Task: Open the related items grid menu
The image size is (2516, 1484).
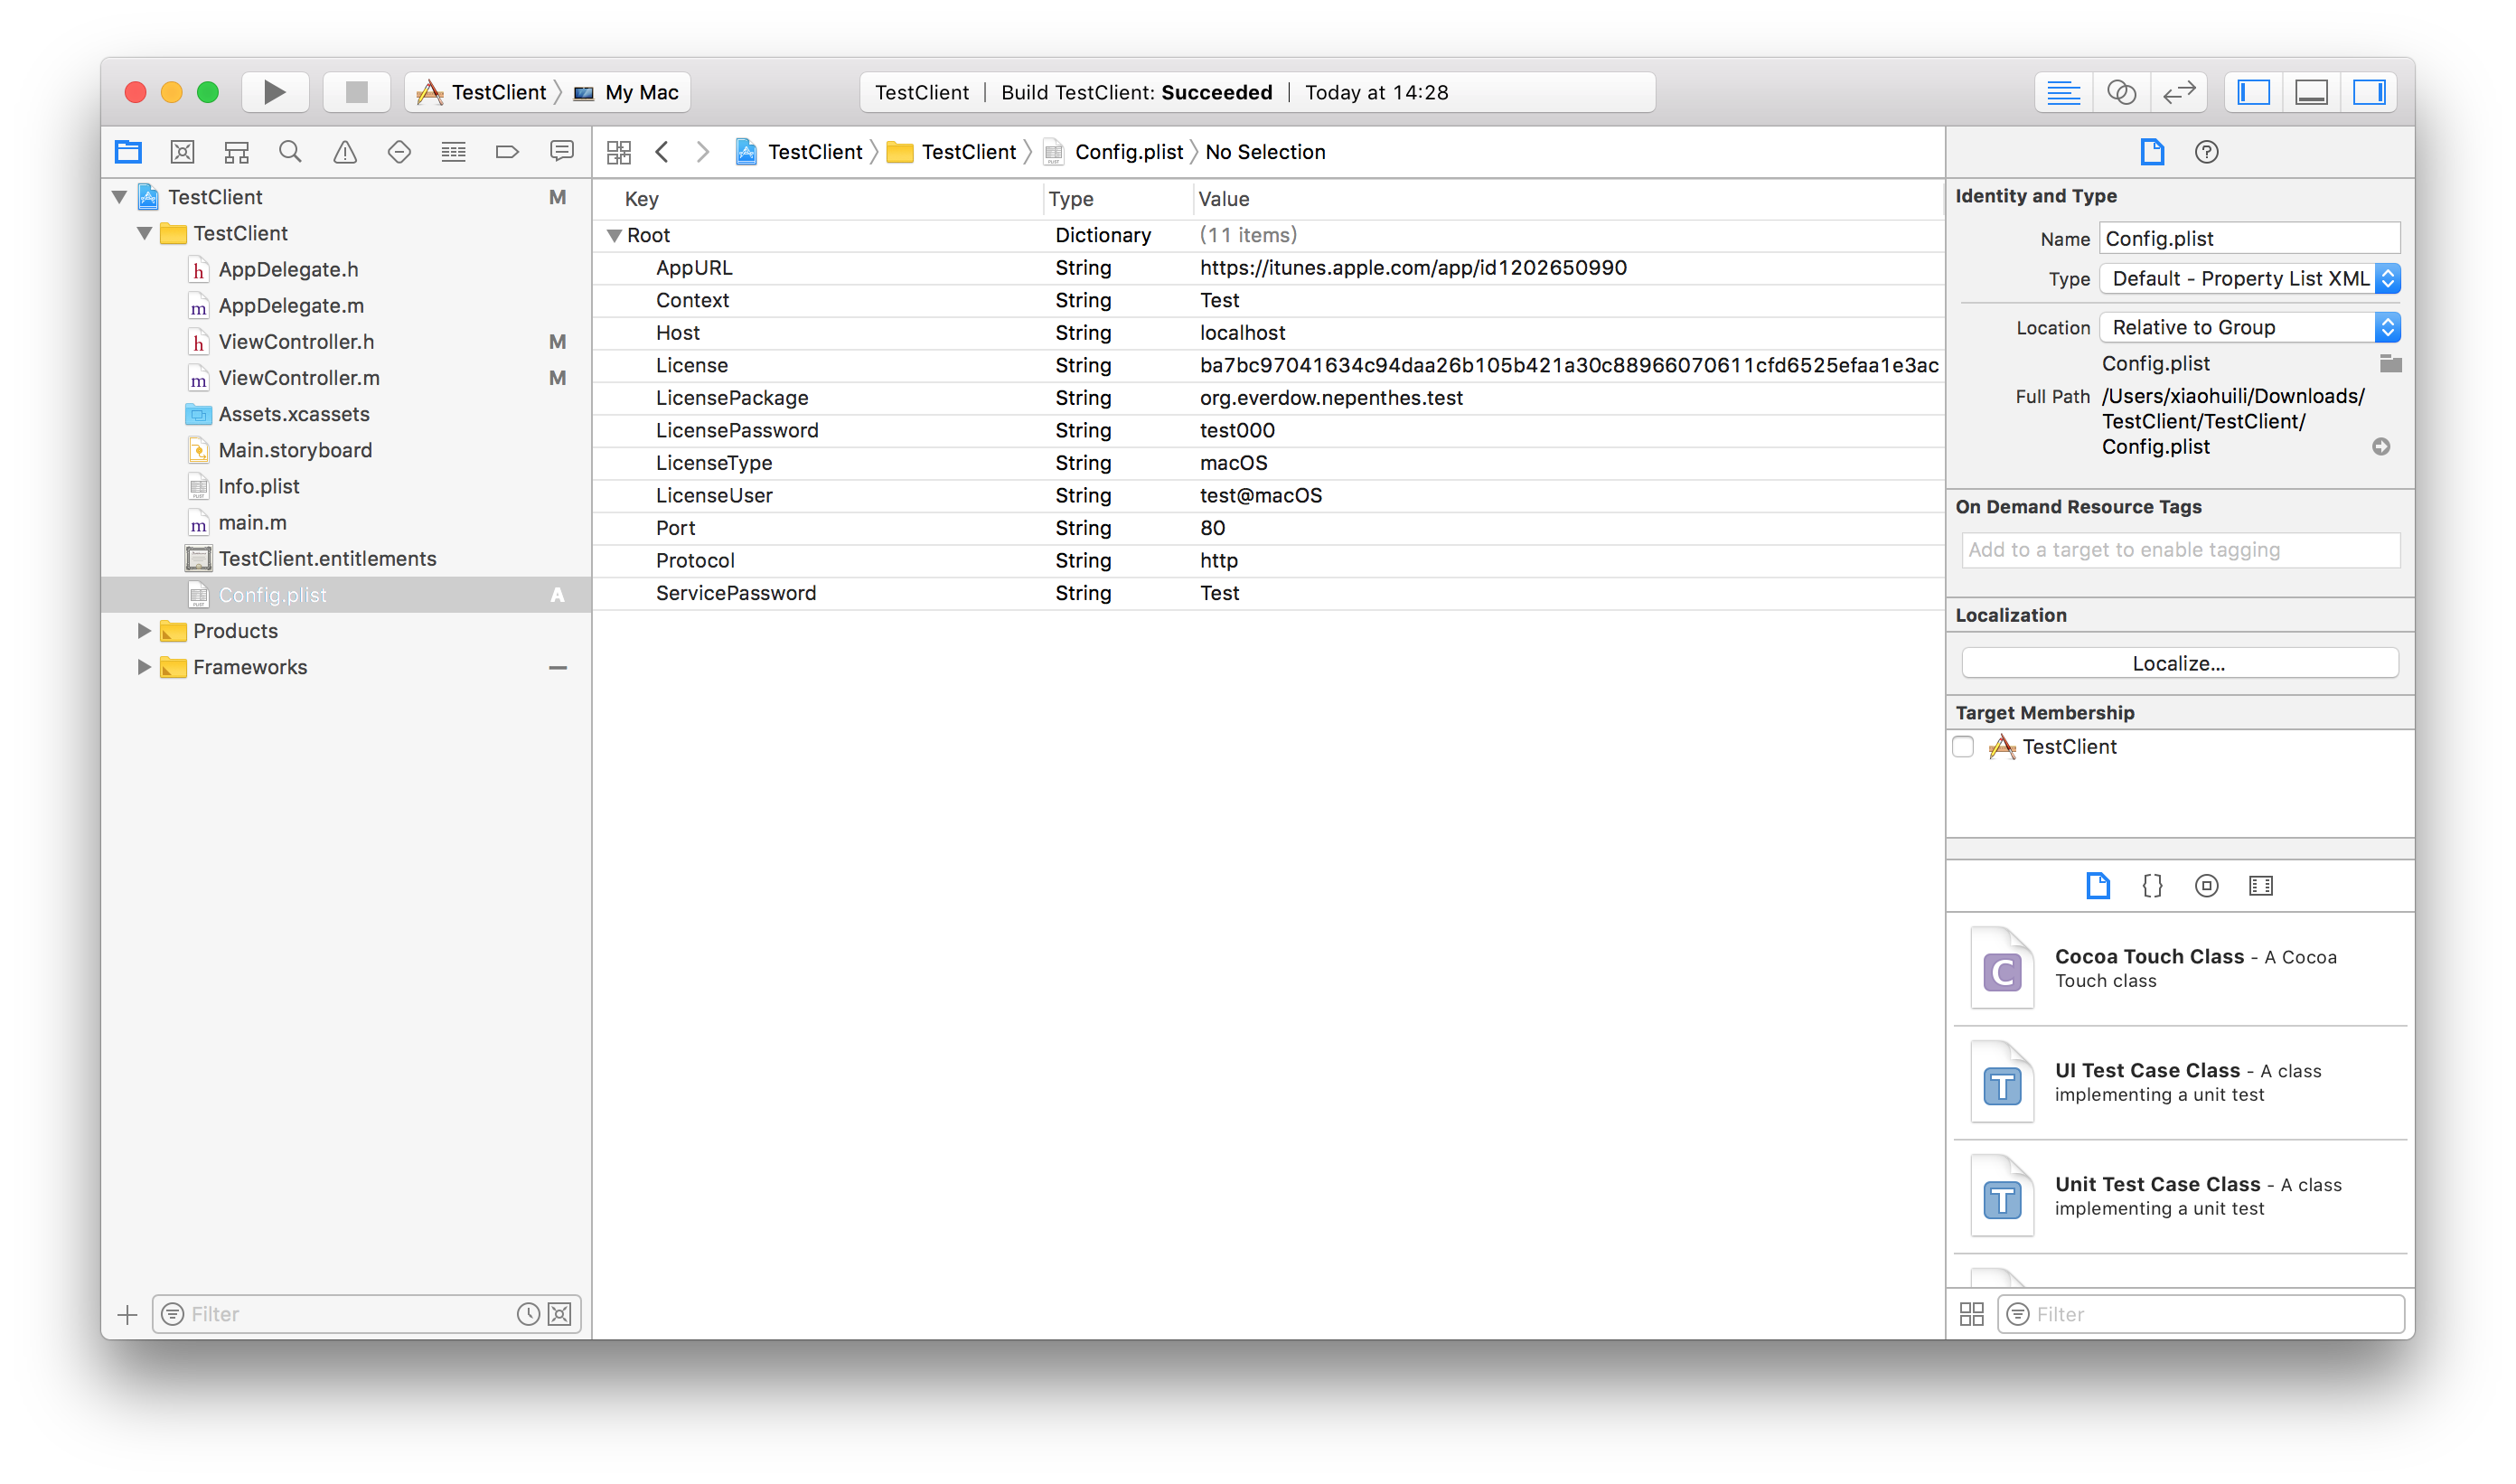Action: (619, 152)
